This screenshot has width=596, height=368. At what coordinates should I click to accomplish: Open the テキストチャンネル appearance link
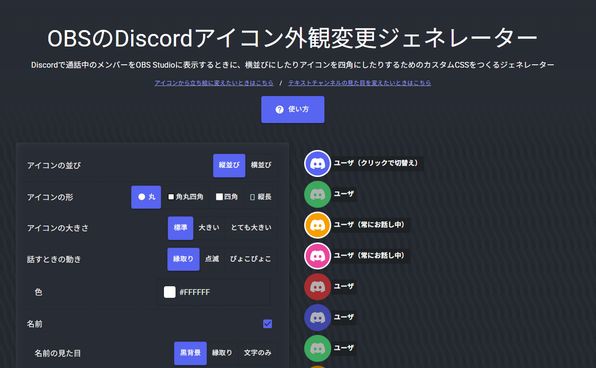click(359, 83)
